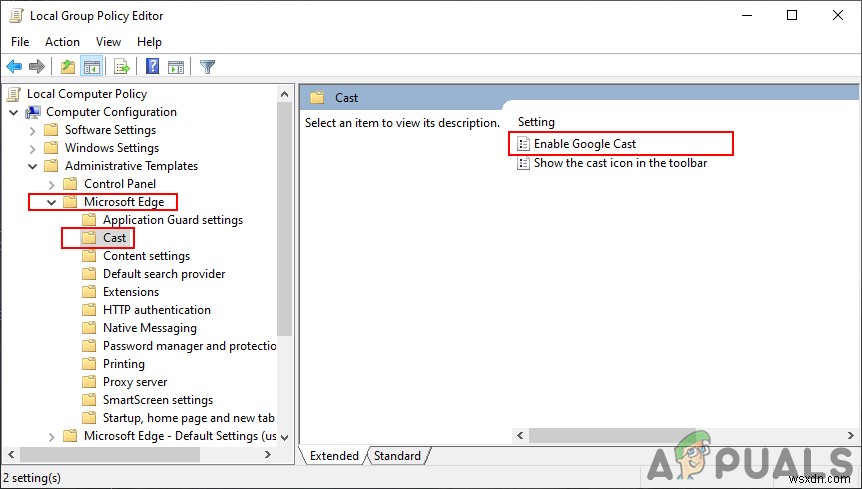Toggle Show/Hide Console Tree toolbar icon
This screenshot has width=862, height=489.
coord(92,67)
